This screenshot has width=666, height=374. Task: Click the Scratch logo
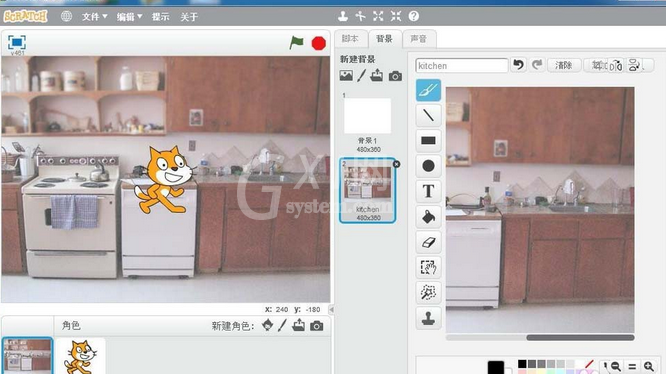pos(25,16)
